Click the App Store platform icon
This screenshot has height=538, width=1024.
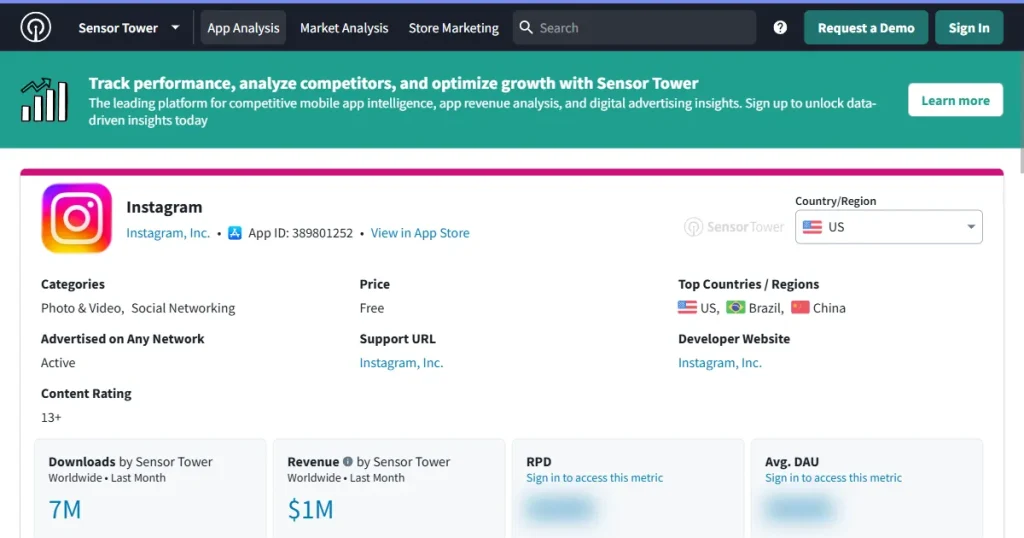click(x=234, y=233)
